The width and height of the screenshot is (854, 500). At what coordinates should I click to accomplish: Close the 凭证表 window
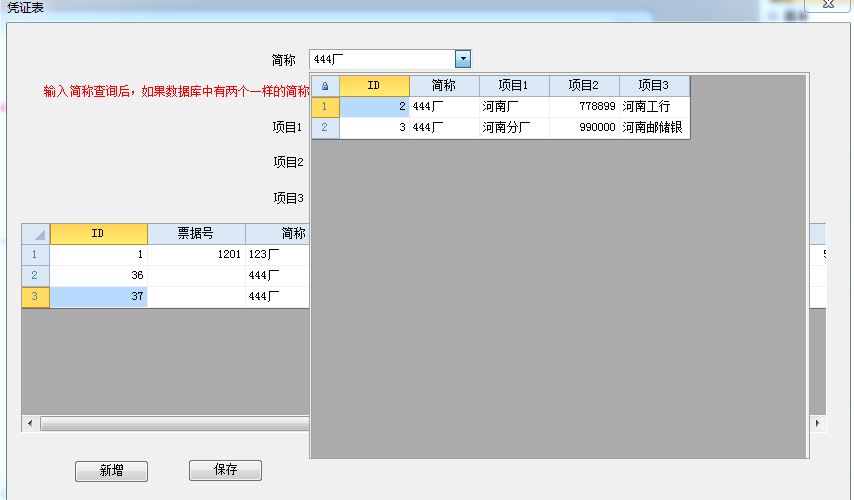click(828, 4)
